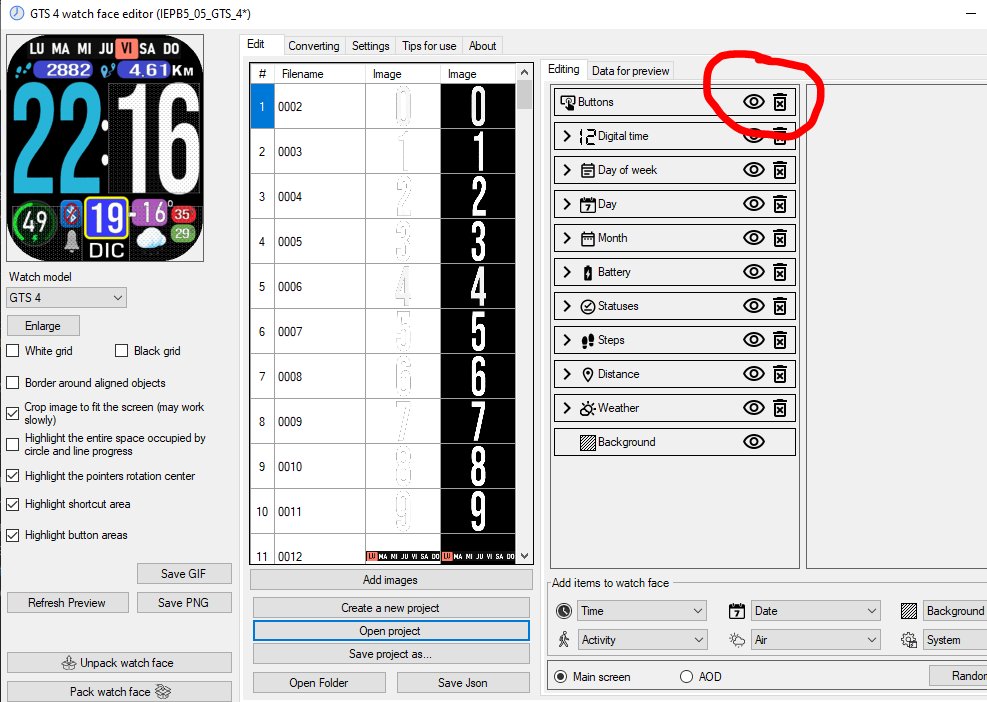The image size is (987, 702).
Task: Delete the Steps element
Action: pos(779,340)
